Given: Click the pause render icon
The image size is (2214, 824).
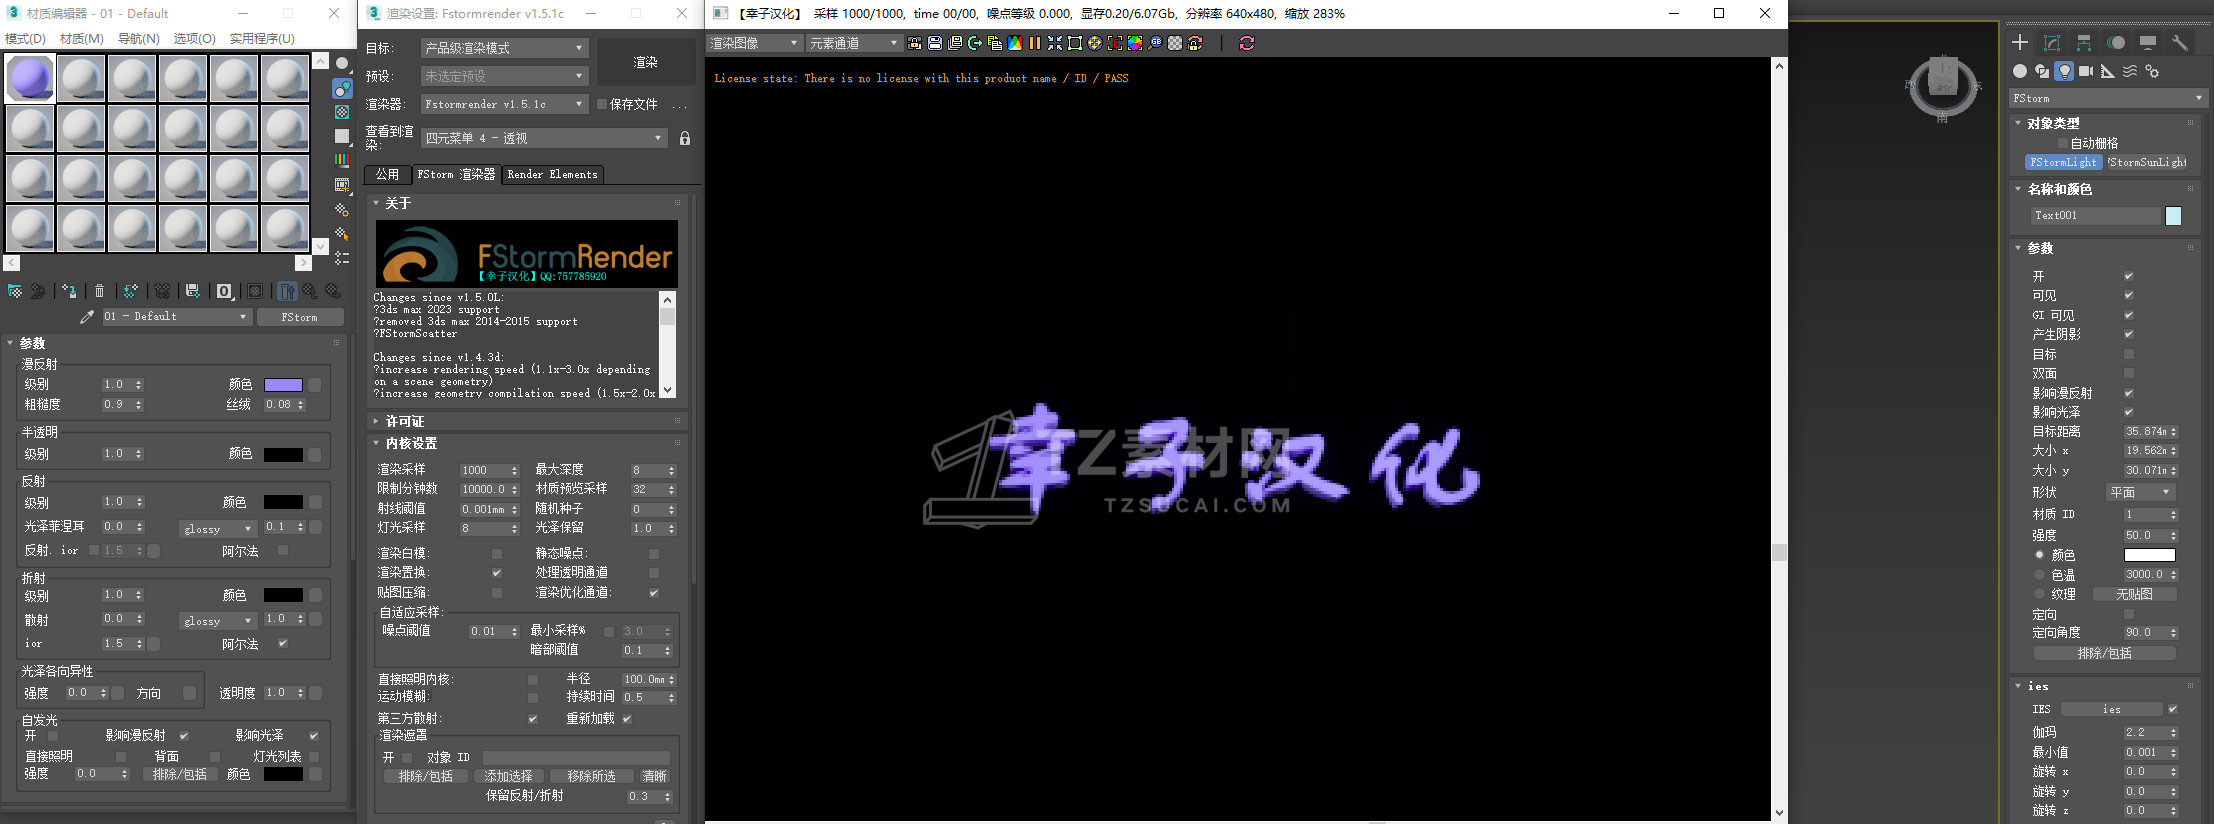Looking at the screenshot, I should 1035,43.
